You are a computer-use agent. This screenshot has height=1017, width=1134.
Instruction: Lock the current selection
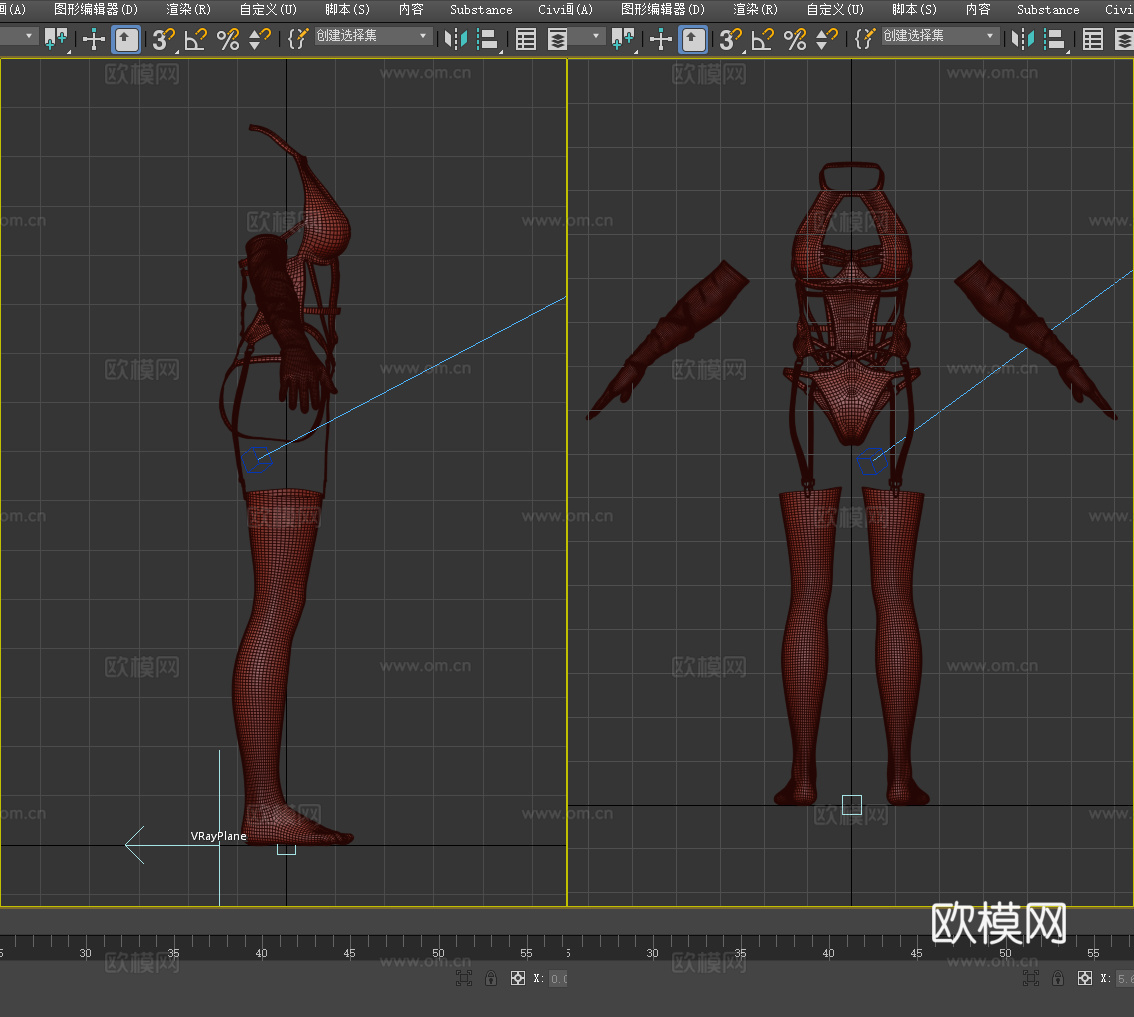pos(490,978)
